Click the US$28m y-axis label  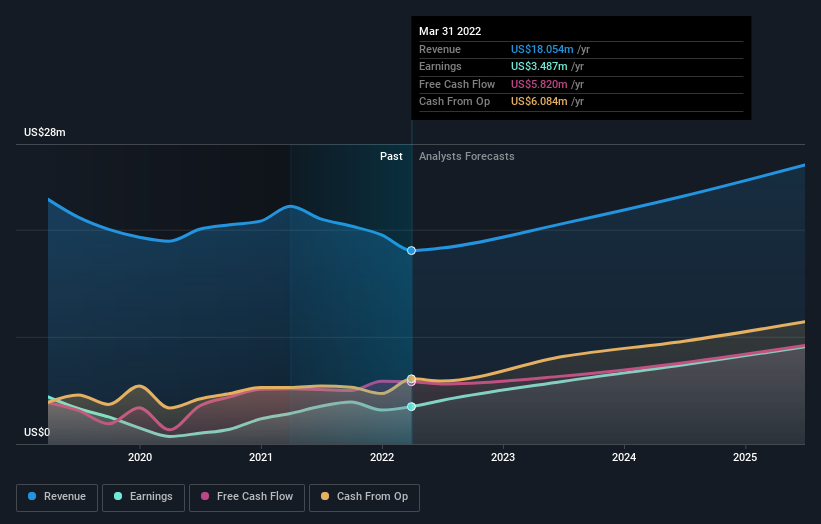click(x=45, y=132)
